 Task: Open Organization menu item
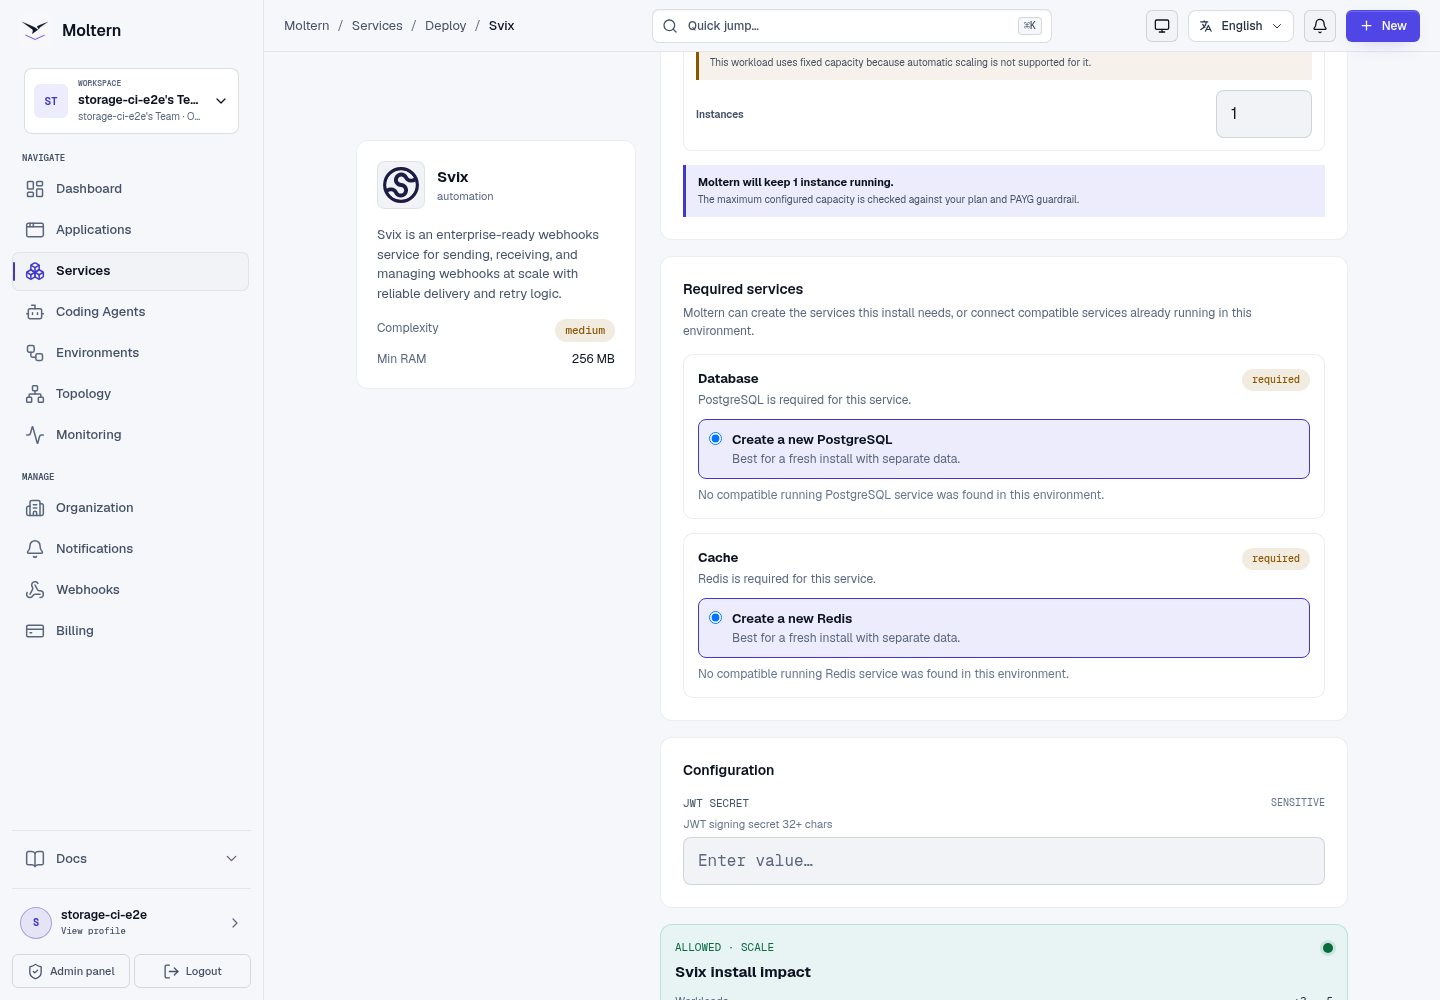130,508
